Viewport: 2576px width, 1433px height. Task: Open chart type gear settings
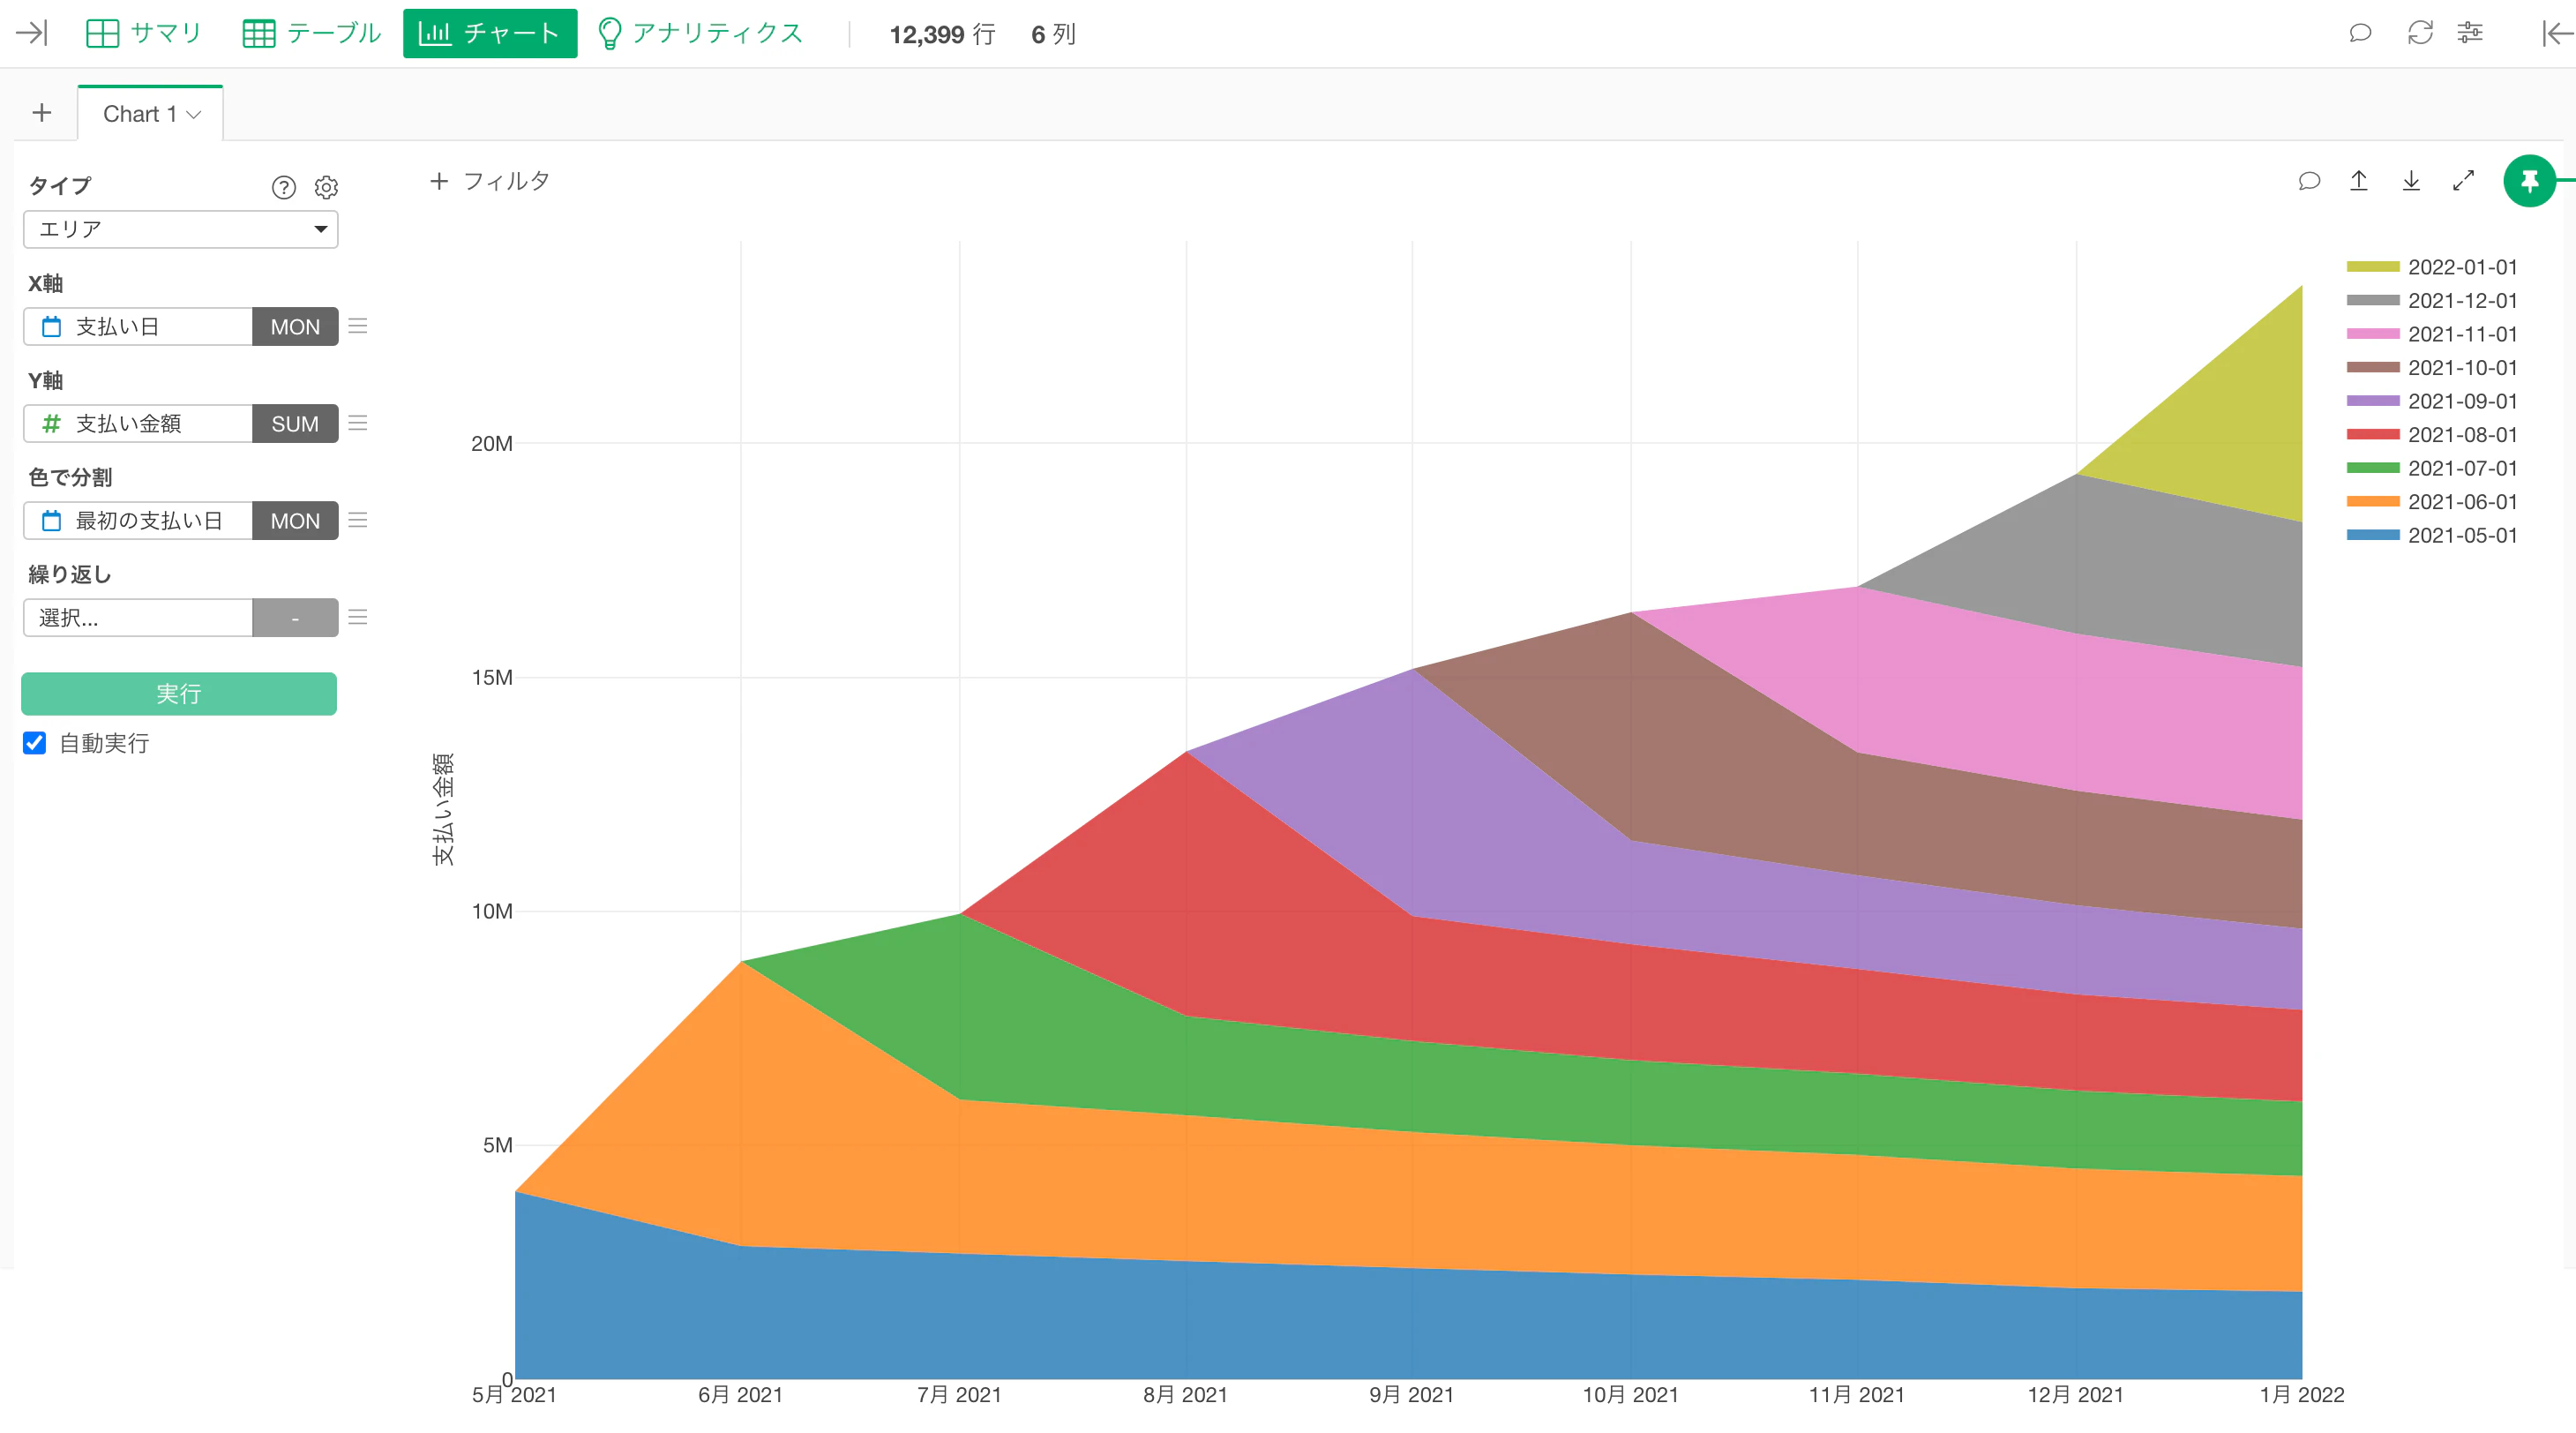(326, 187)
